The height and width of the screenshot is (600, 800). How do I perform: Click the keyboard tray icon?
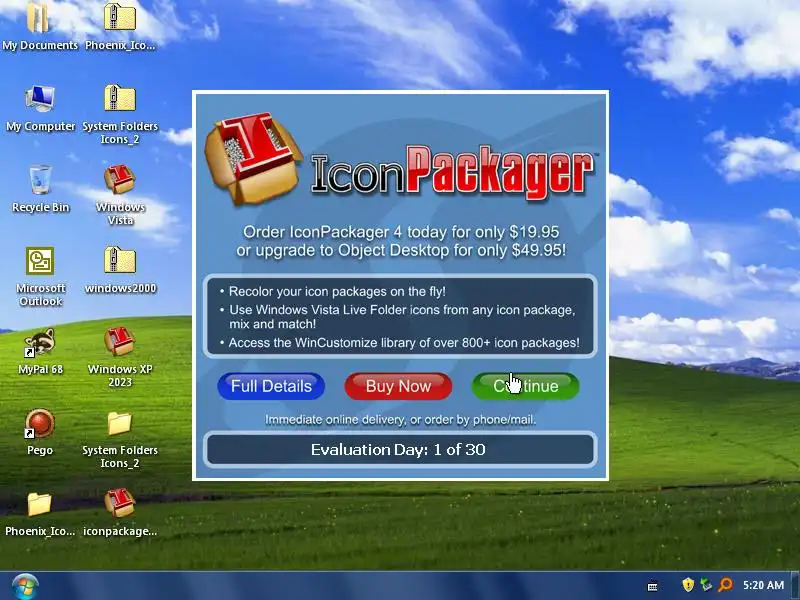653,586
